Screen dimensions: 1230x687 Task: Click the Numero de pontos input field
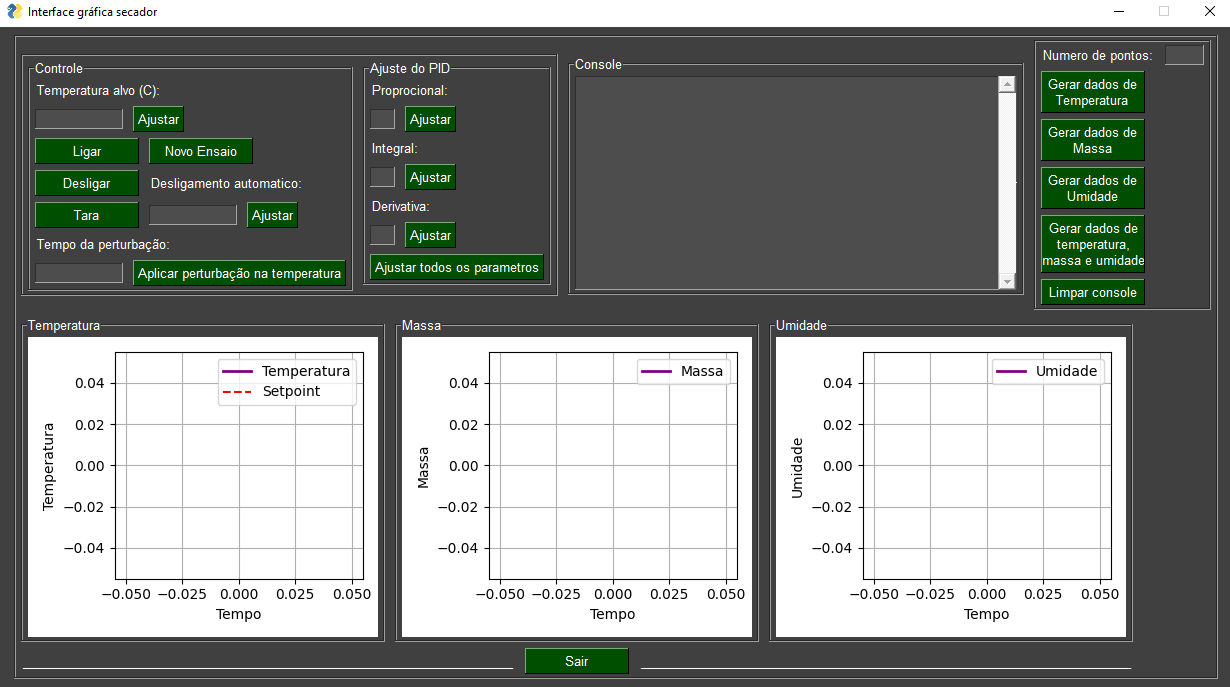point(1184,55)
